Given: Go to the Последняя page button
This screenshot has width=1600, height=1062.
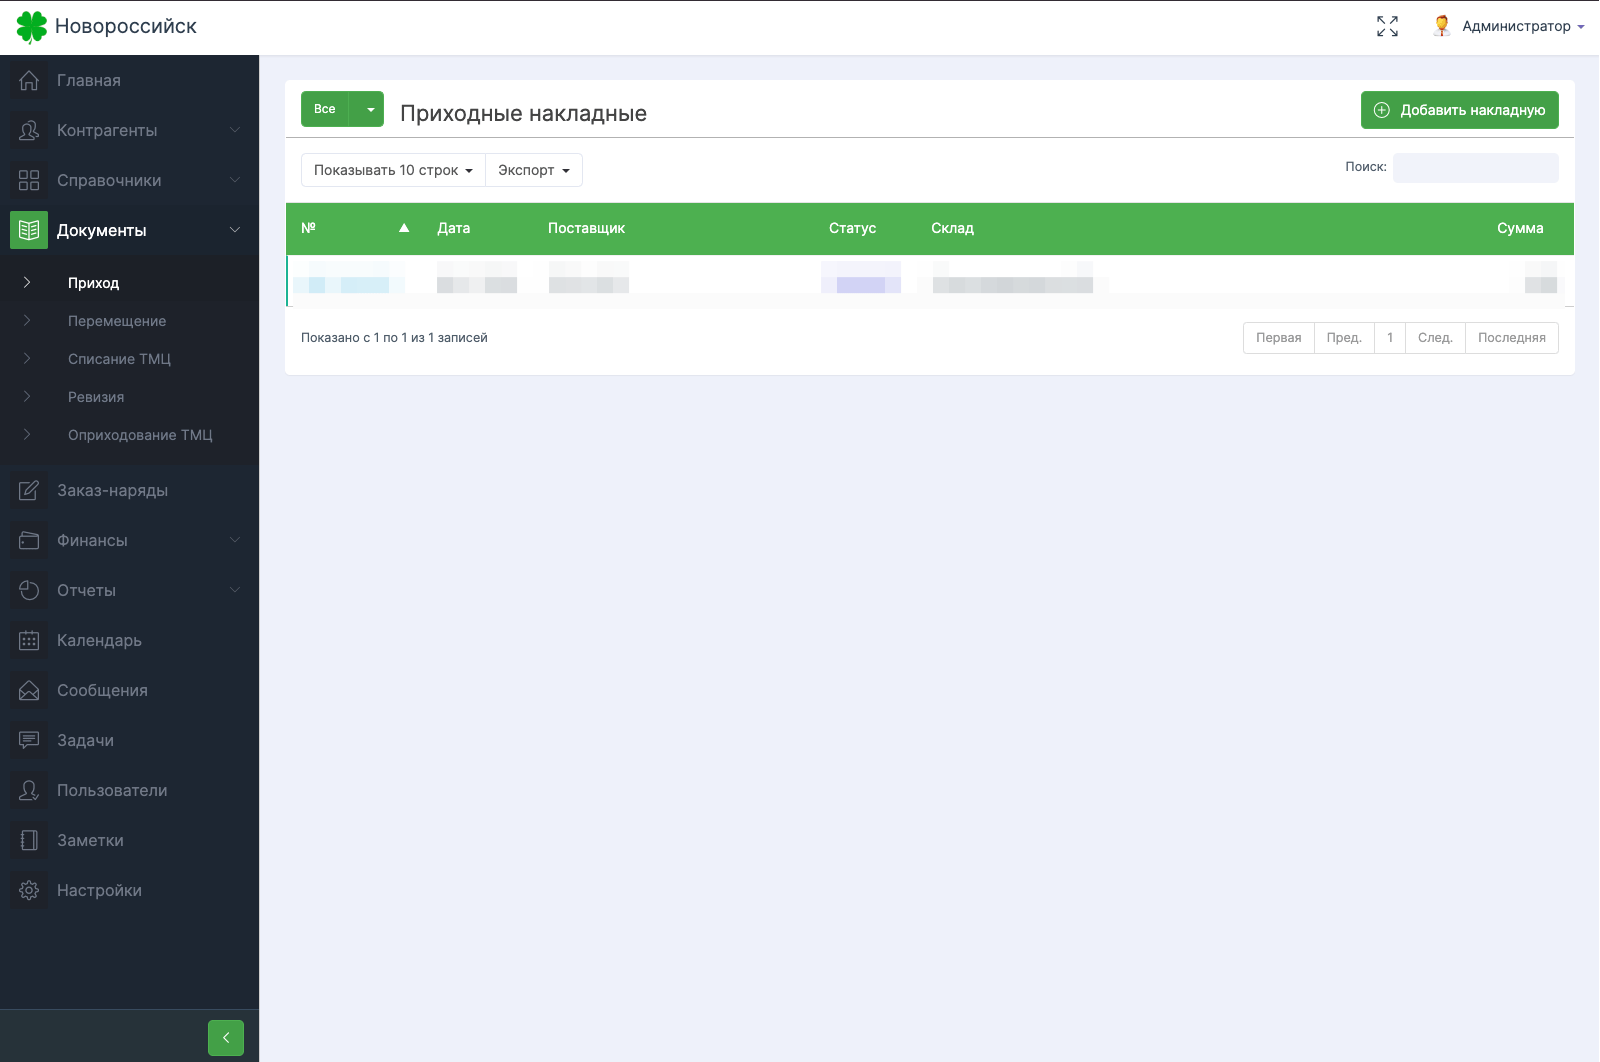Looking at the screenshot, I should pyautogui.click(x=1511, y=338).
